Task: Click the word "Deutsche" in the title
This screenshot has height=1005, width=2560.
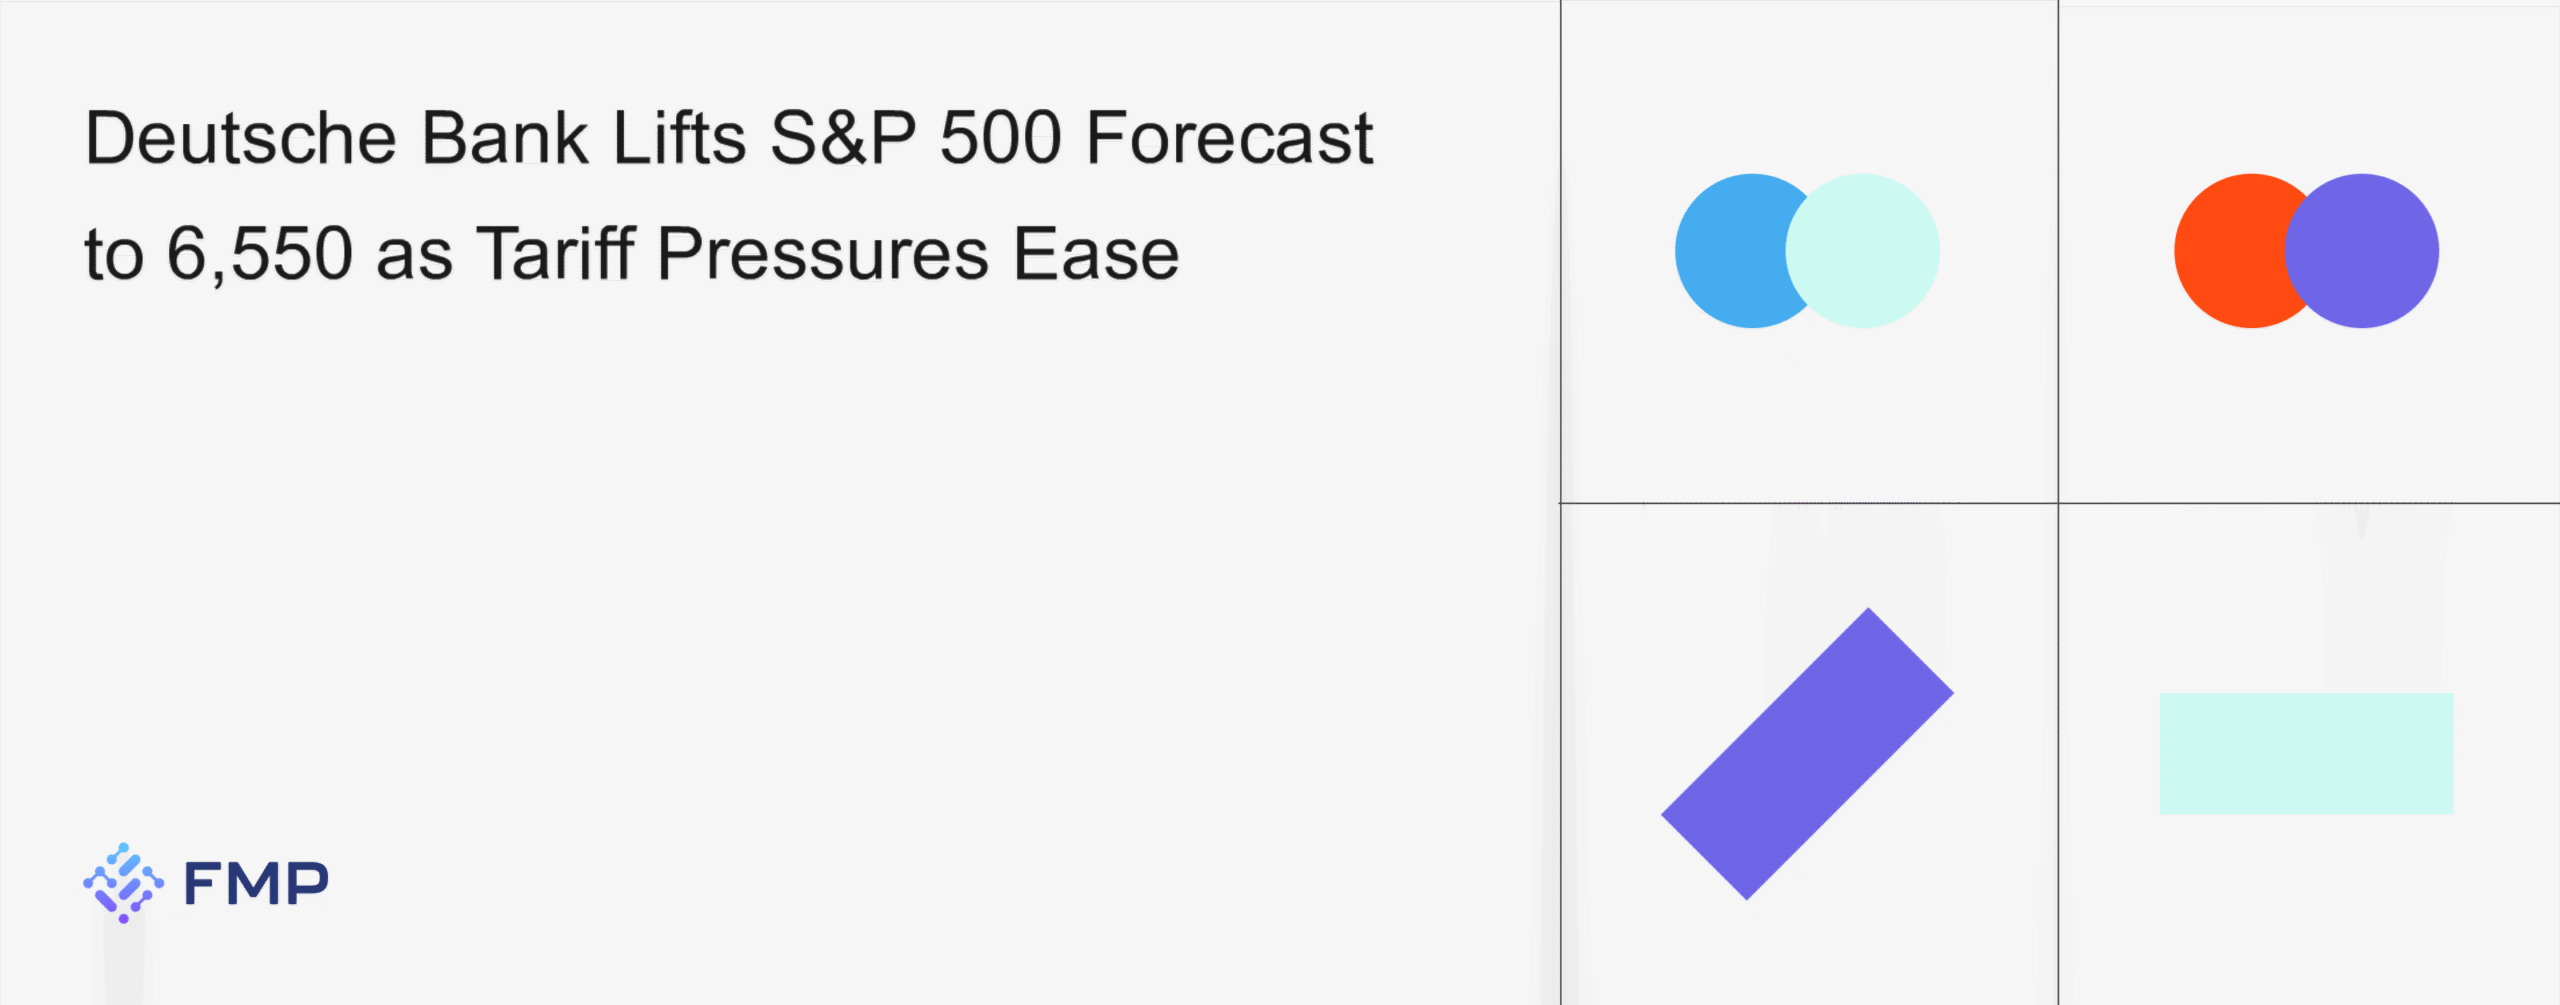Action: [x=241, y=138]
